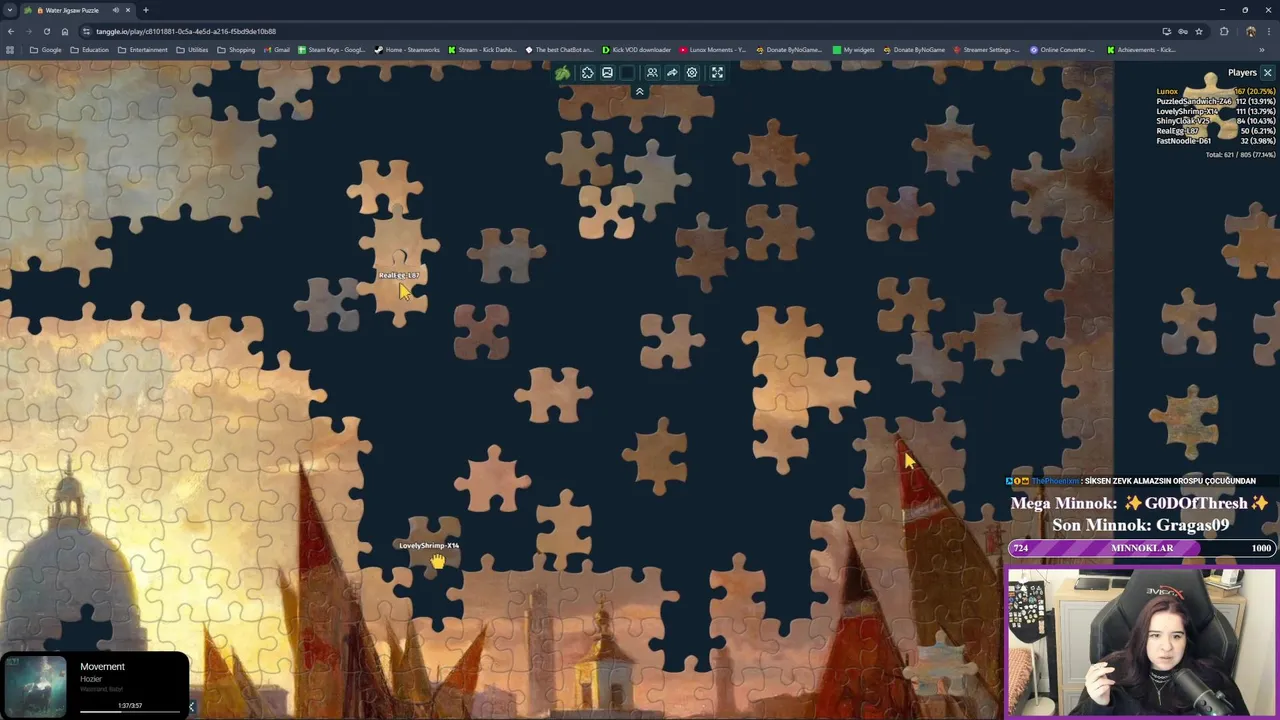1280x720 pixels.
Task: Click the RealEgg-L87 cursor label
Action: 398,275
